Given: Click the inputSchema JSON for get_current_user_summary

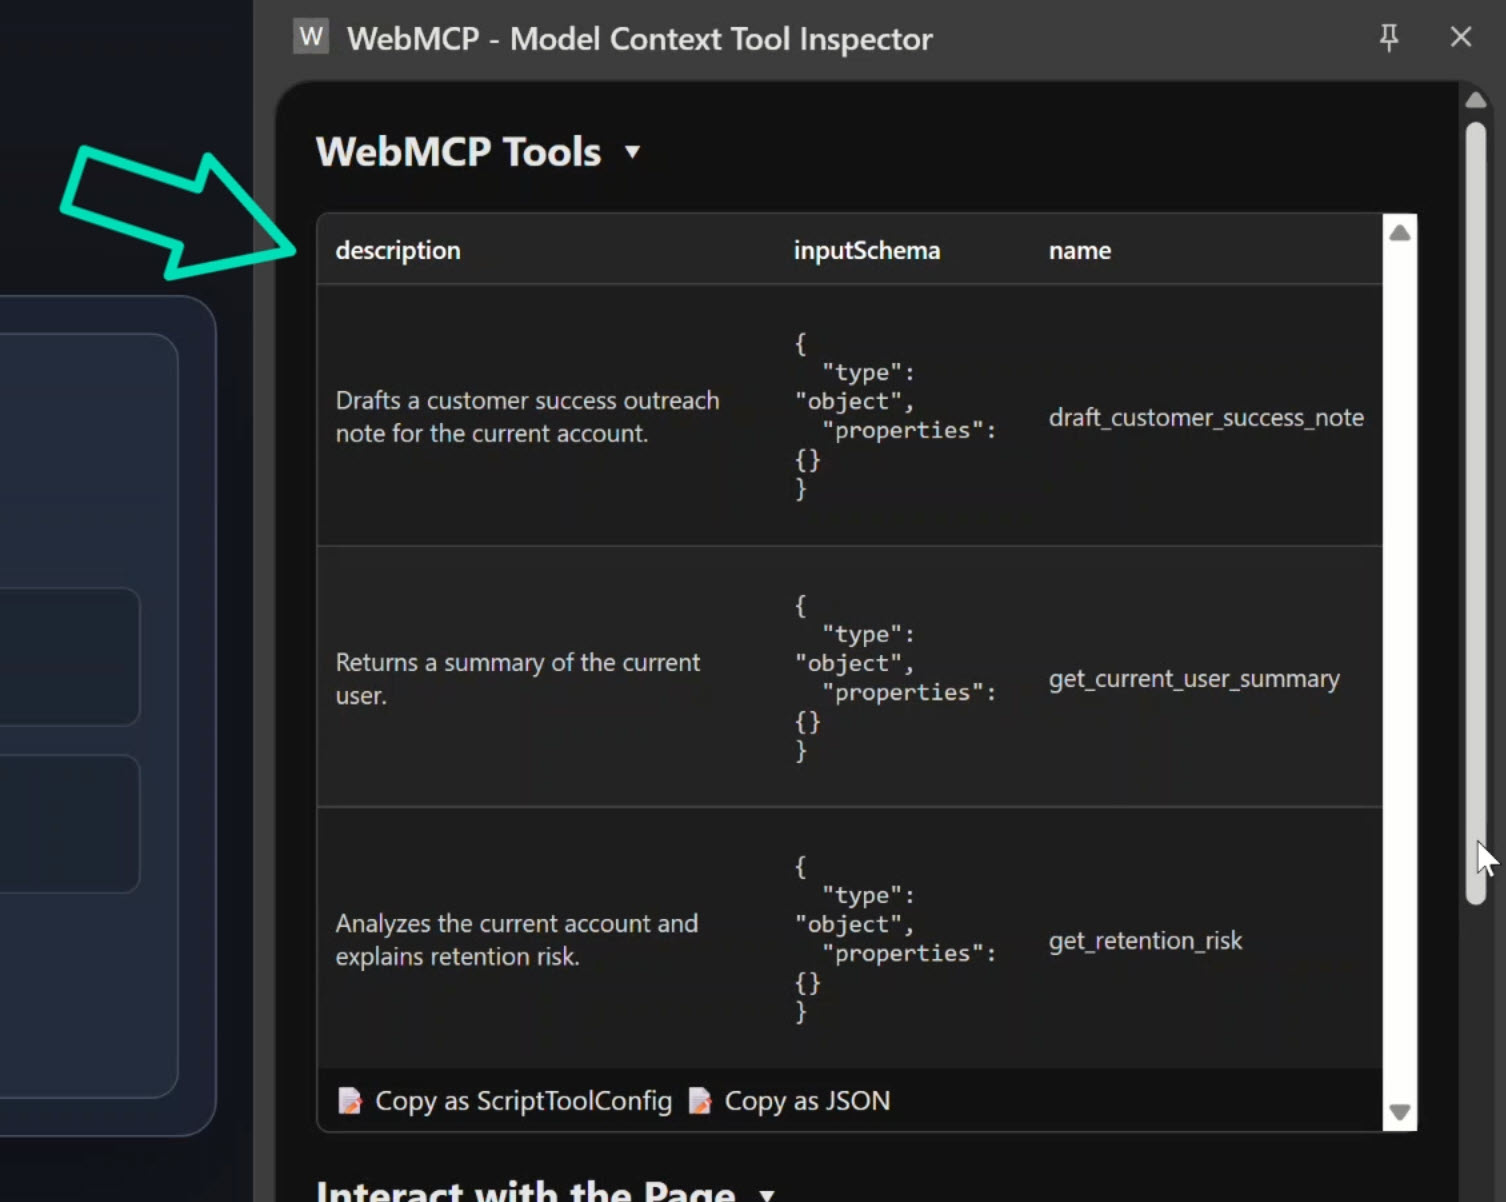Looking at the screenshot, I should pyautogui.click(x=895, y=678).
